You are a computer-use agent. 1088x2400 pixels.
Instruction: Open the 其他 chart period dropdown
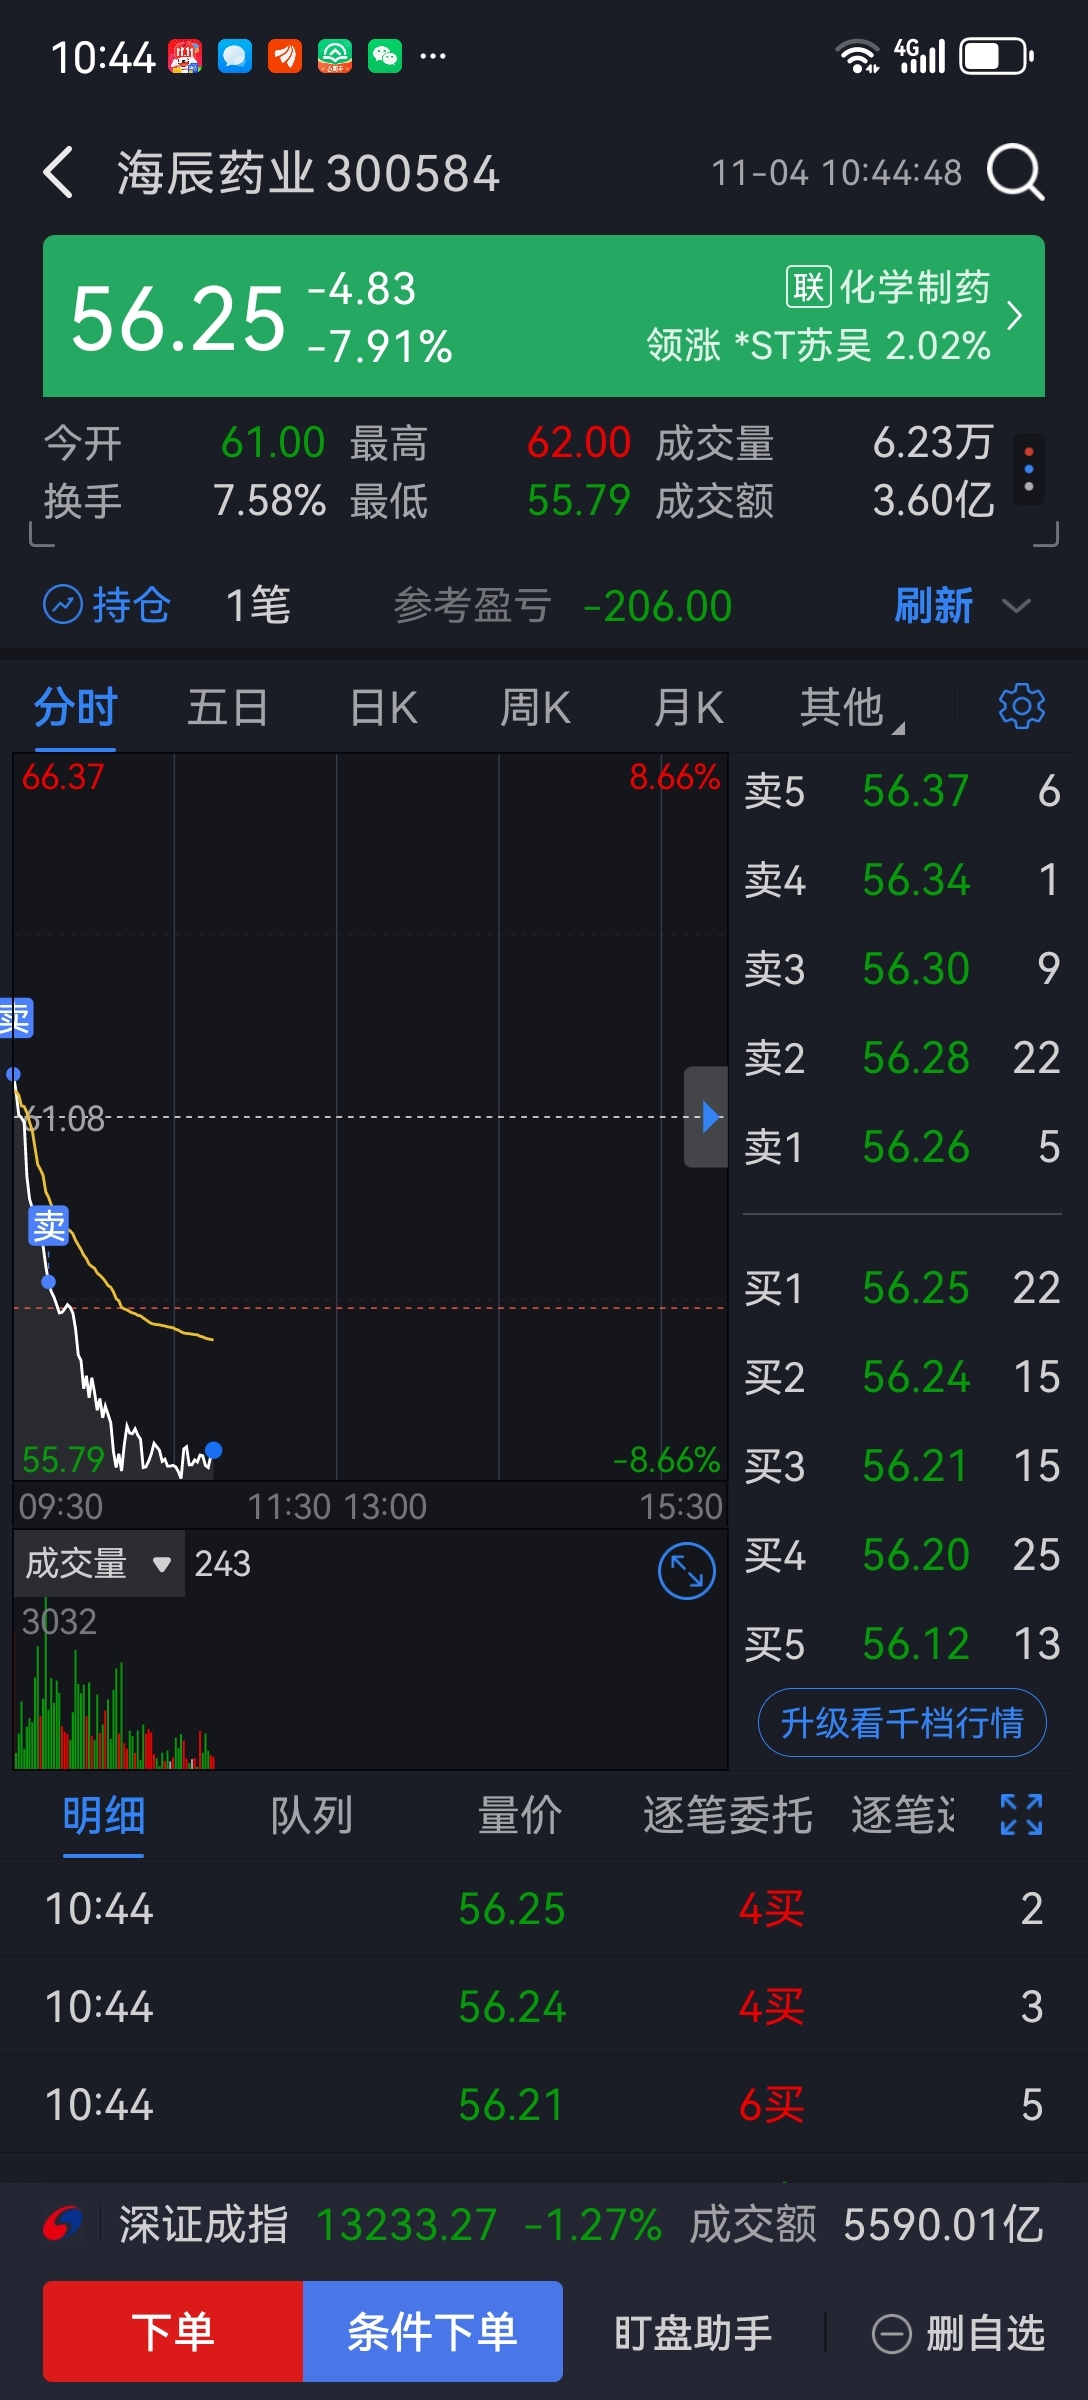point(850,707)
